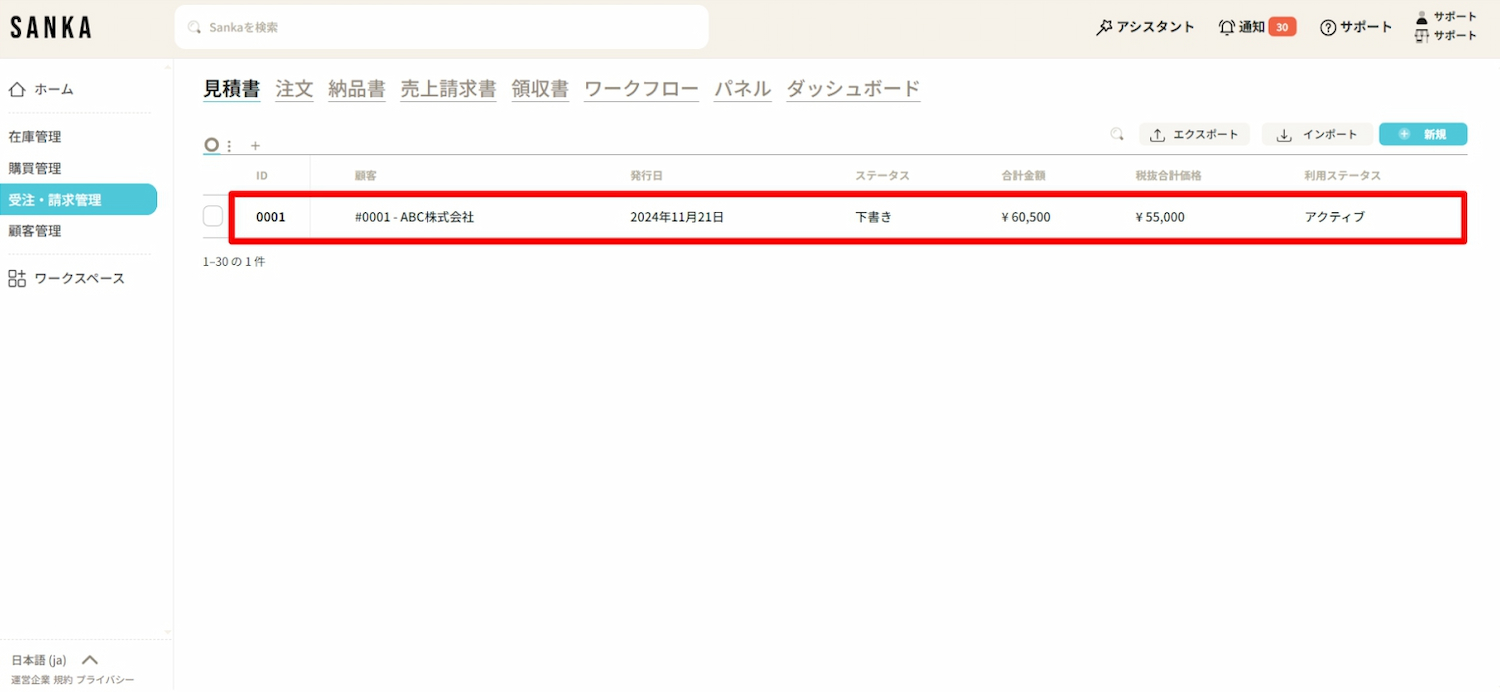Image resolution: width=1500 pixels, height=692 pixels.
Task: Switch to the 領収書 tab
Action: 540,88
